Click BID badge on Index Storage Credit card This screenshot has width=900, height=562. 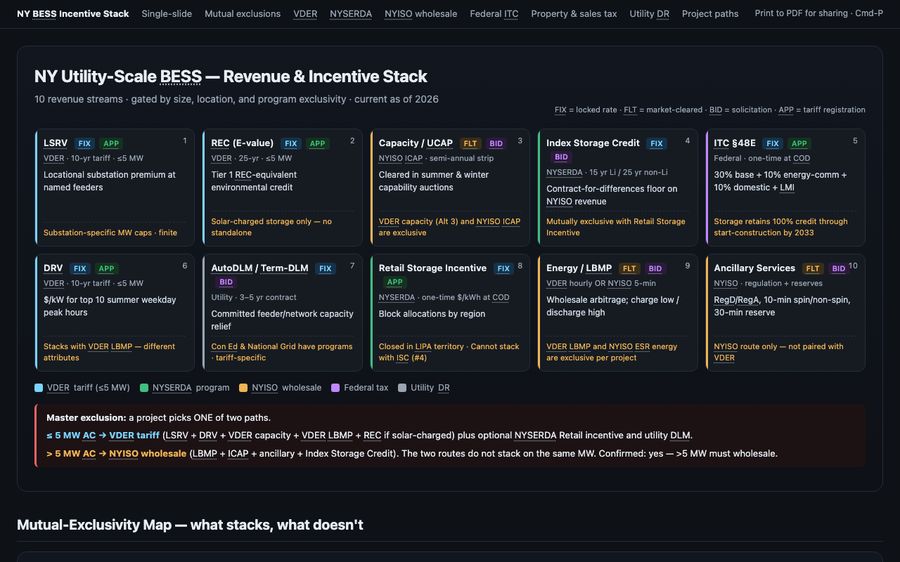point(561,157)
